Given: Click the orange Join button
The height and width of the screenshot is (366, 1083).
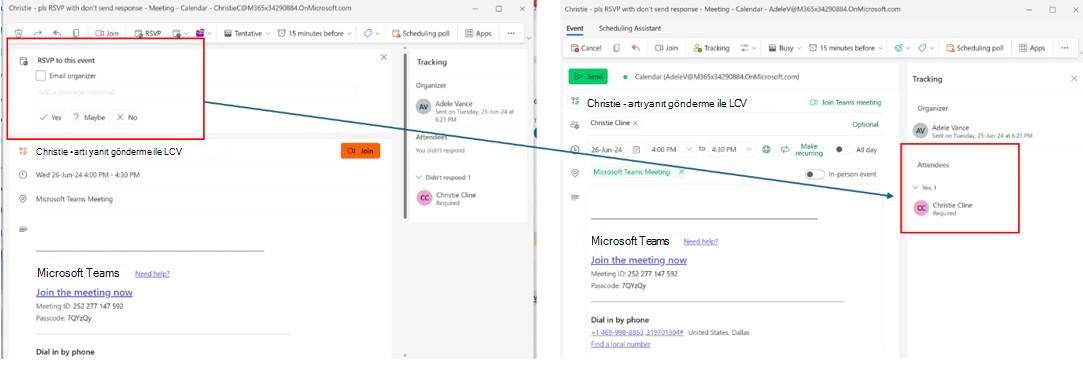Looking at the screenshot, I should tap(360, 151).
